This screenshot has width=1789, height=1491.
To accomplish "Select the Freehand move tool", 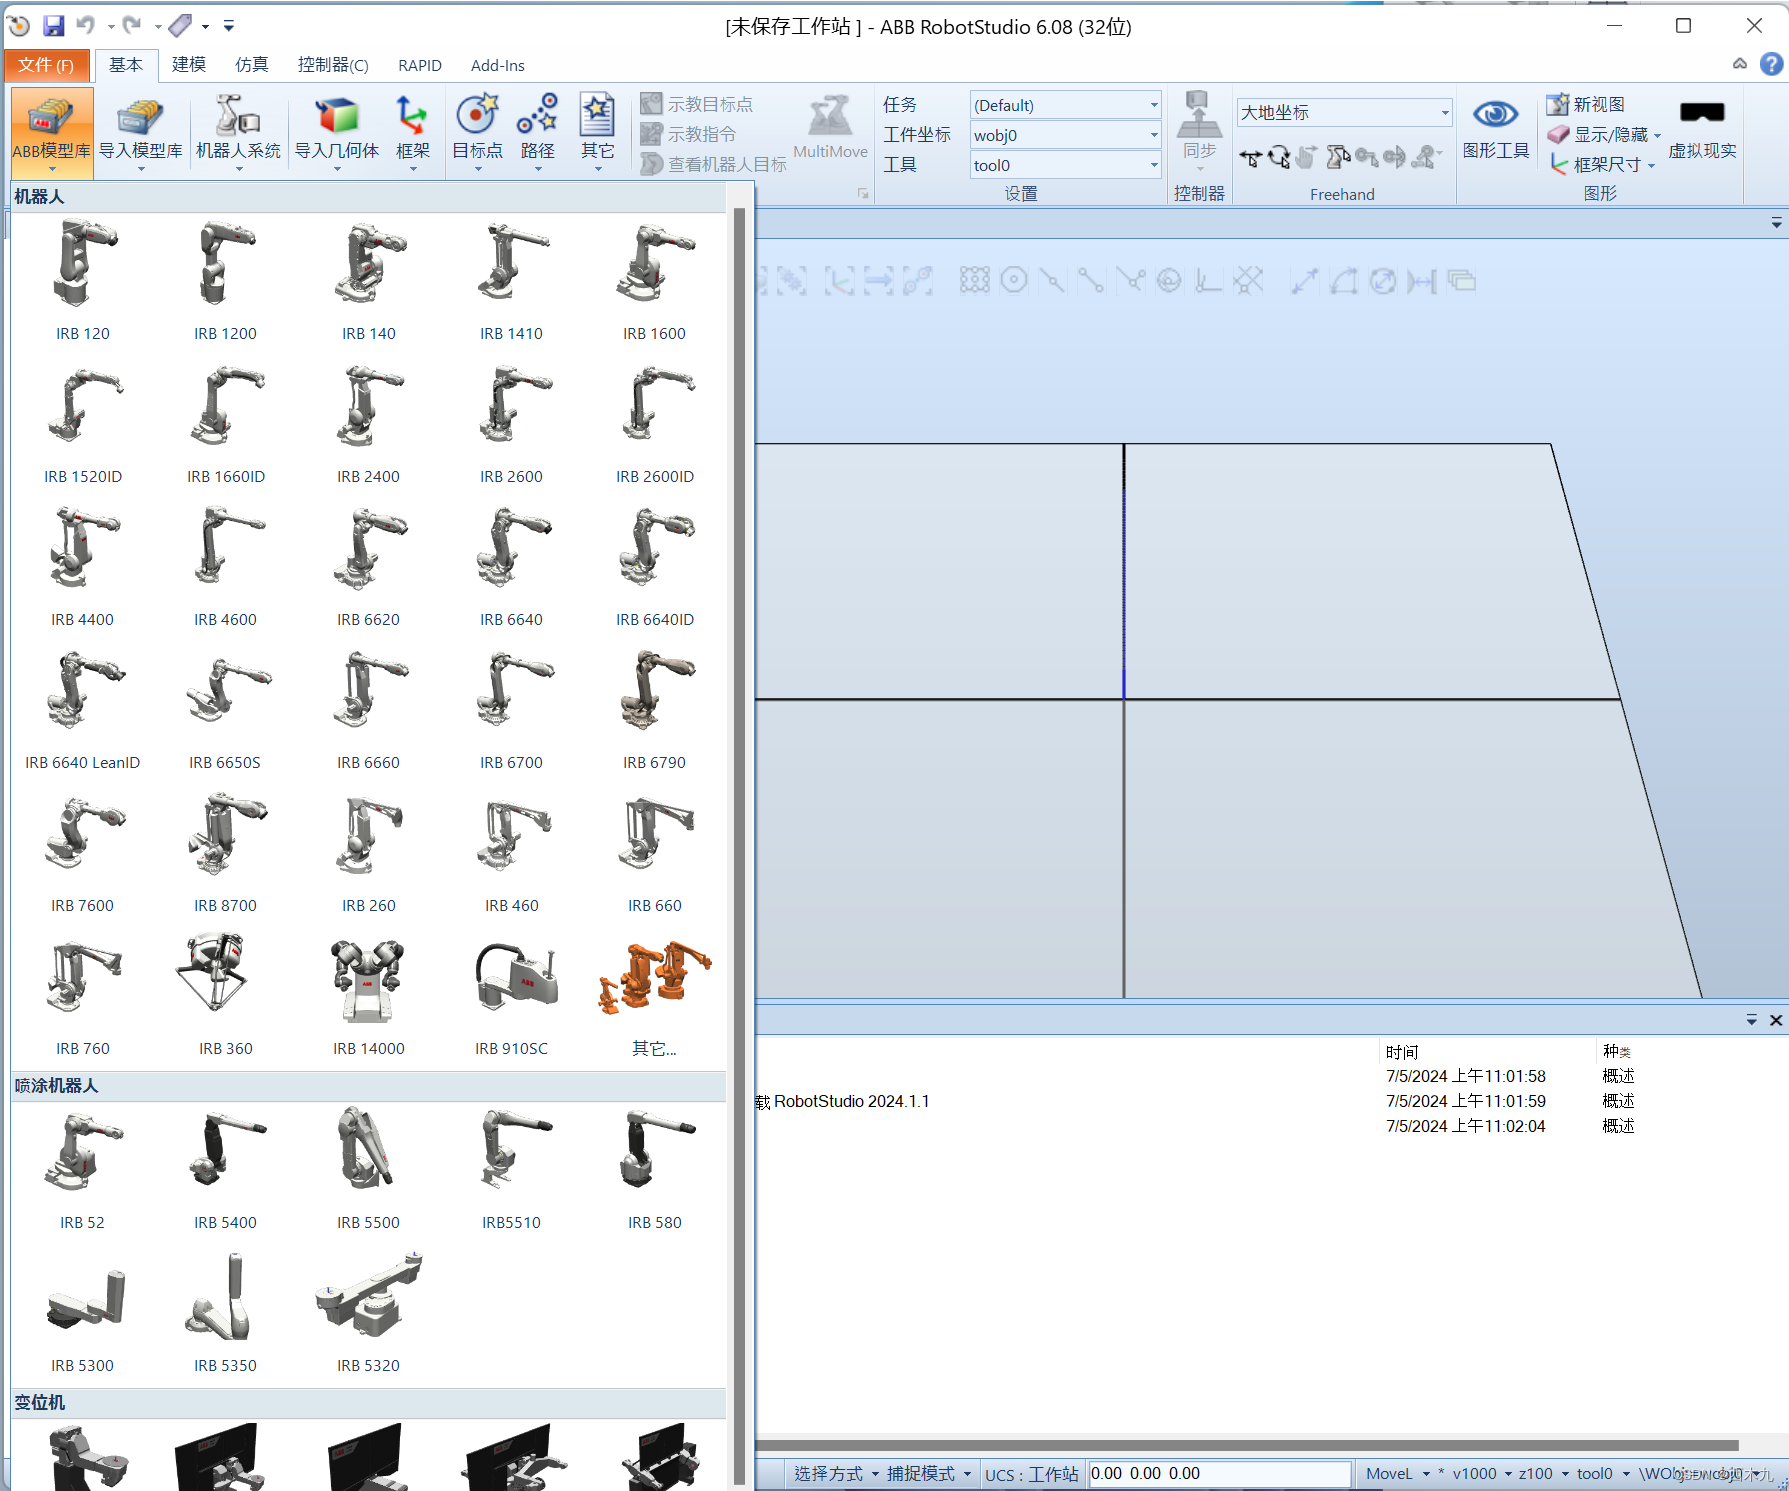I will pos(1250,157).
